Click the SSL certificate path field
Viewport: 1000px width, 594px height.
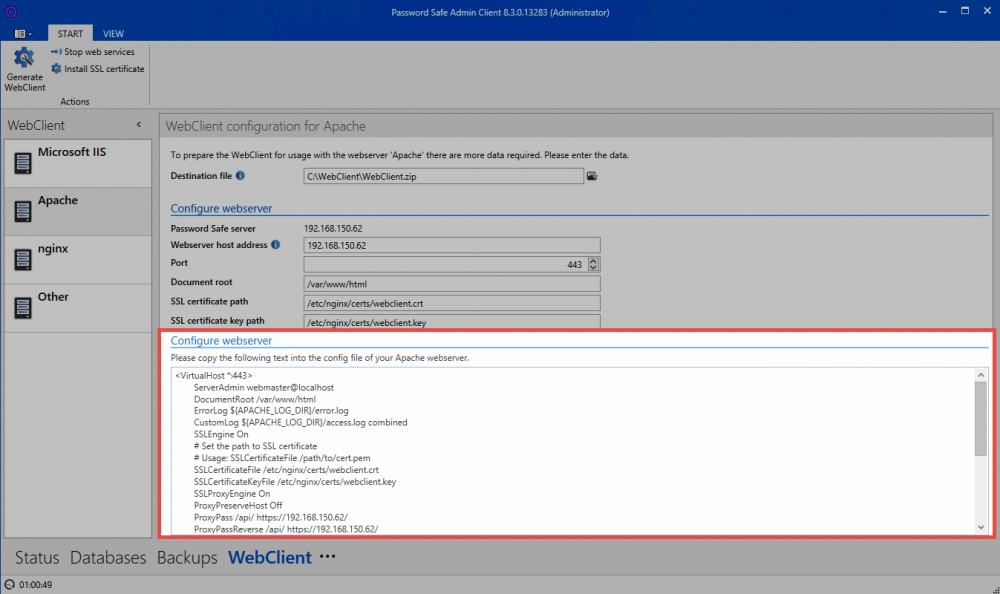(x=452, y=303)
